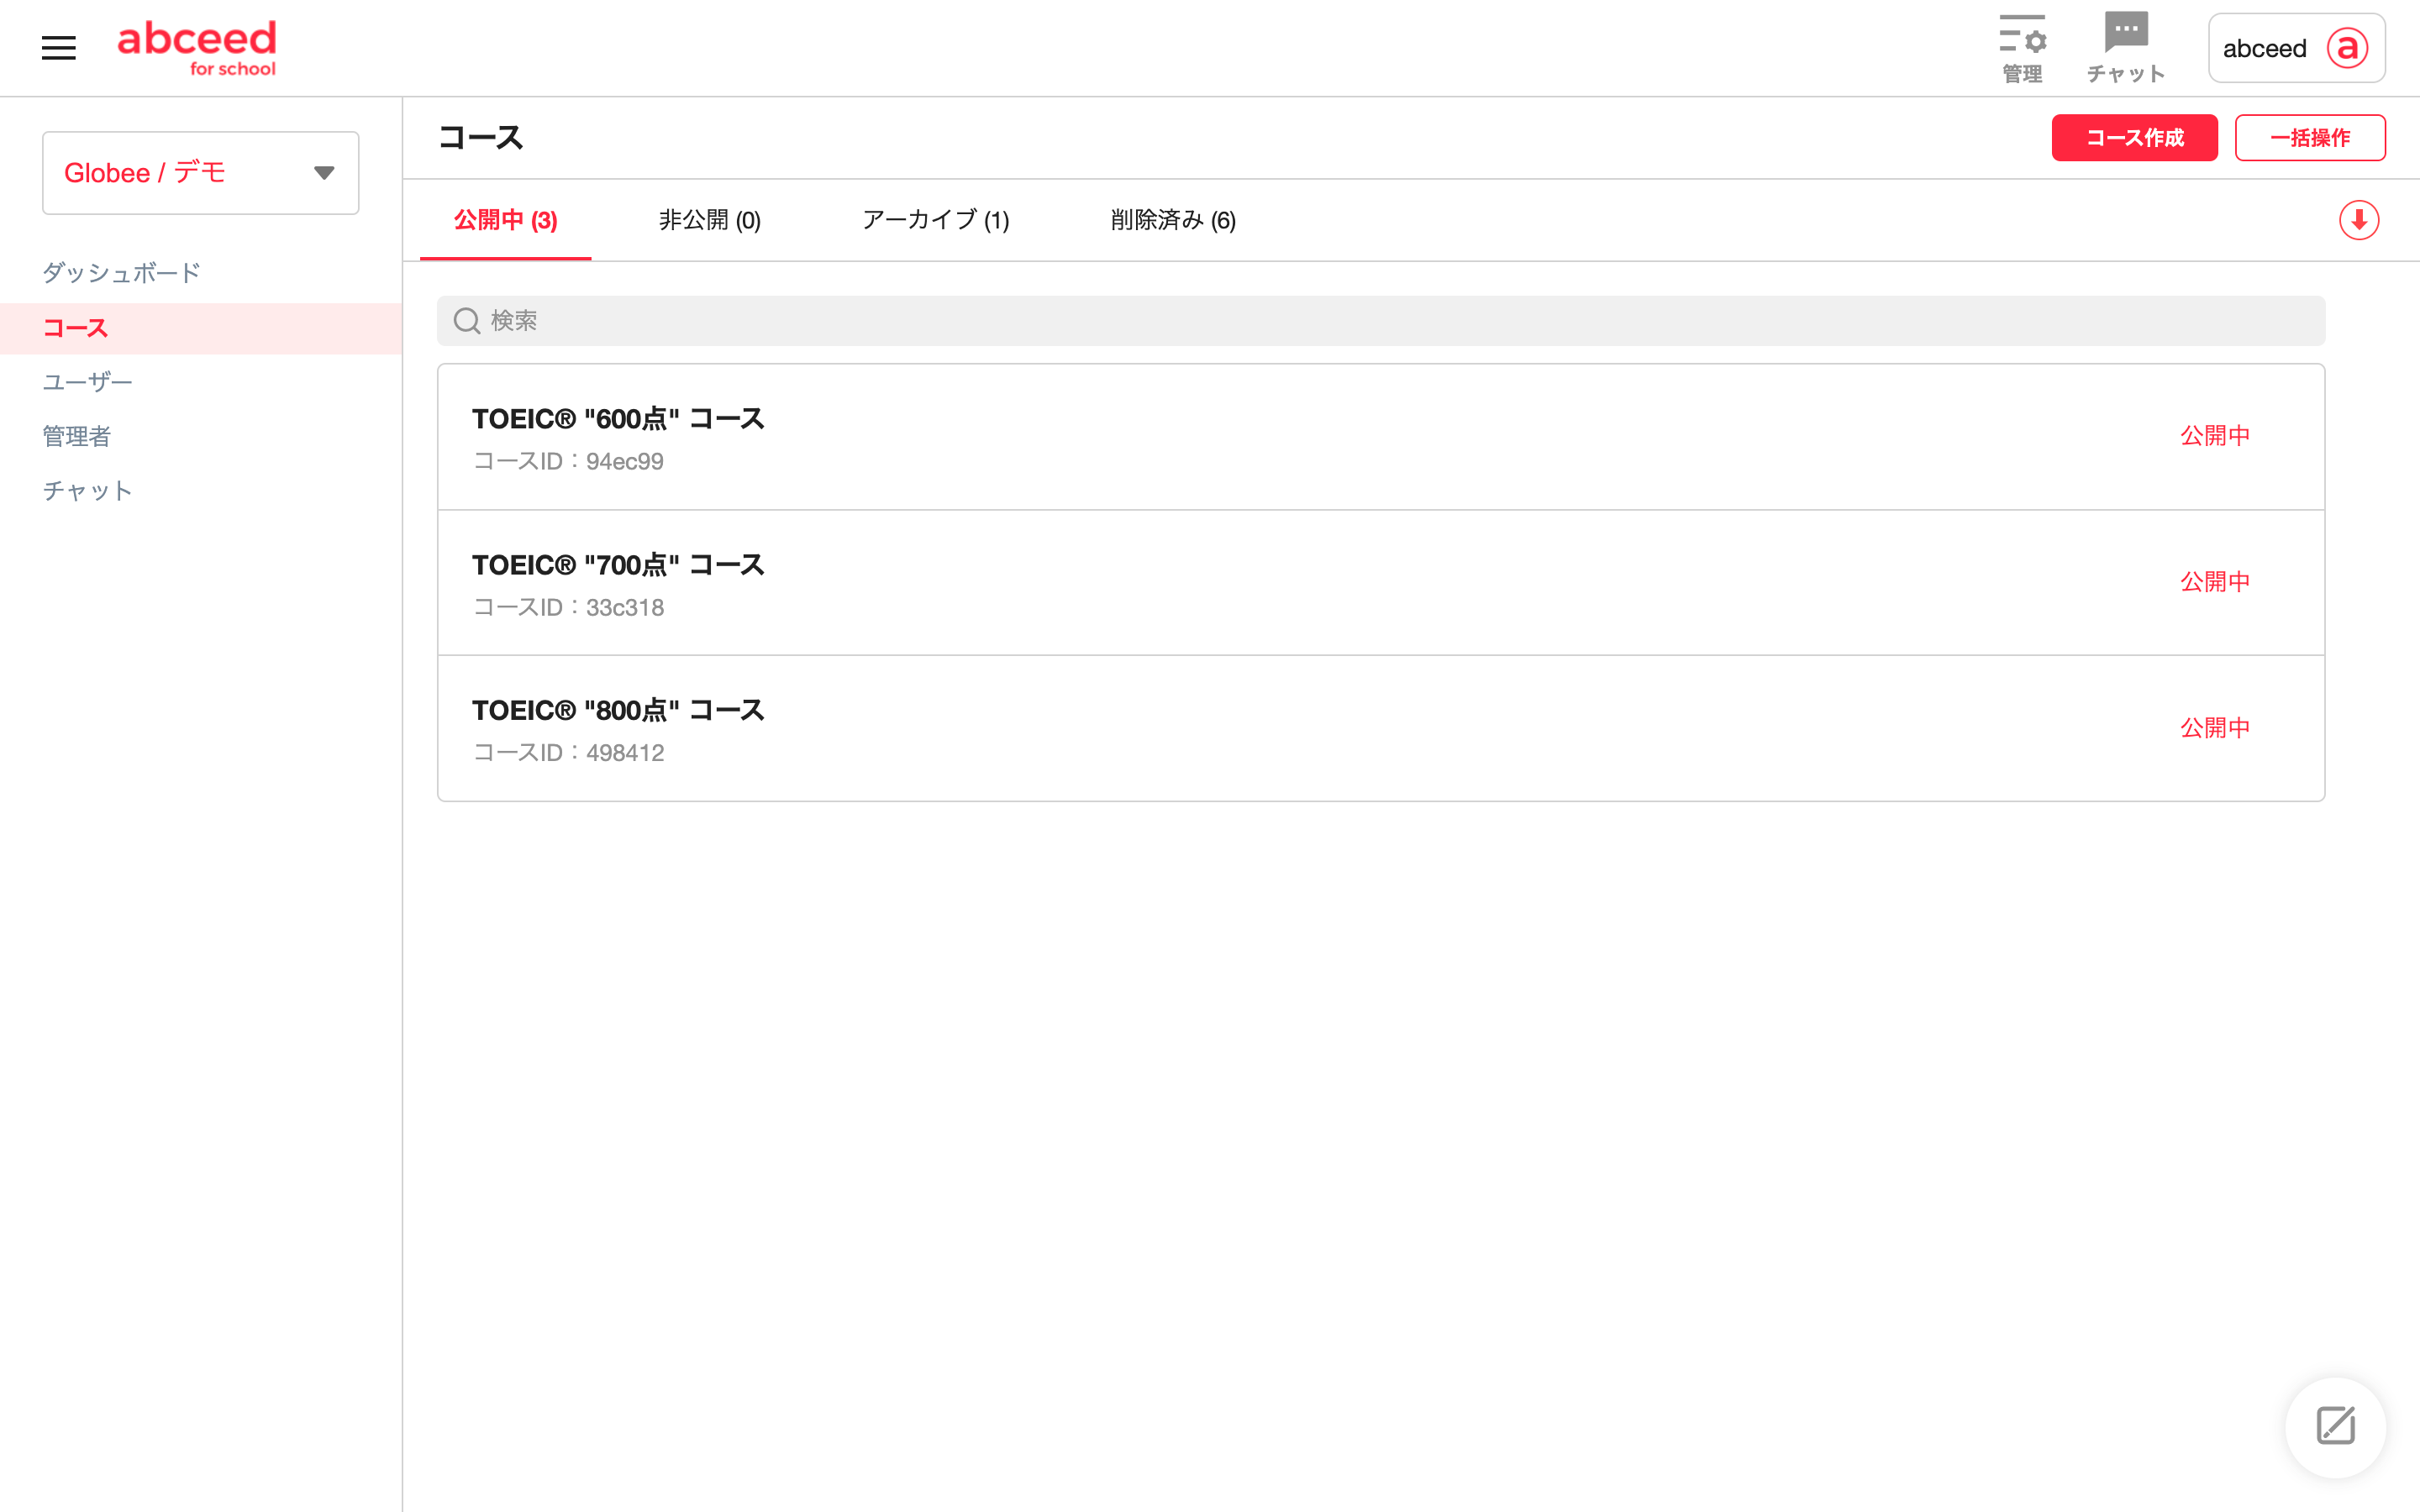Click the floating edit note icon

(2335, 1426)
